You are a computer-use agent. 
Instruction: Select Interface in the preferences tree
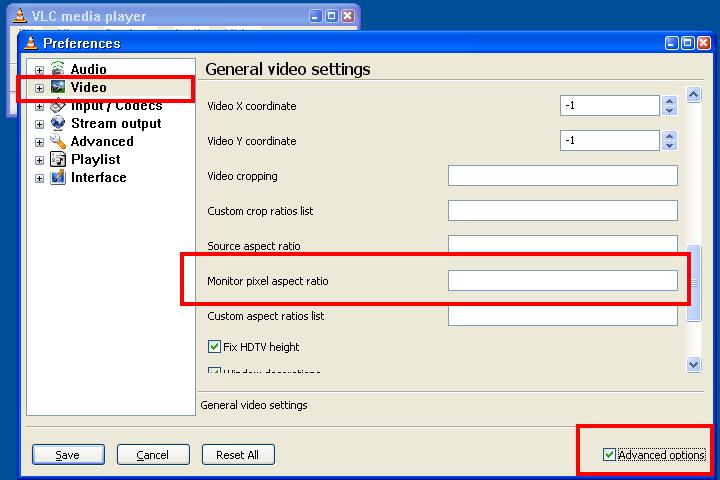[x=98, y=177]
